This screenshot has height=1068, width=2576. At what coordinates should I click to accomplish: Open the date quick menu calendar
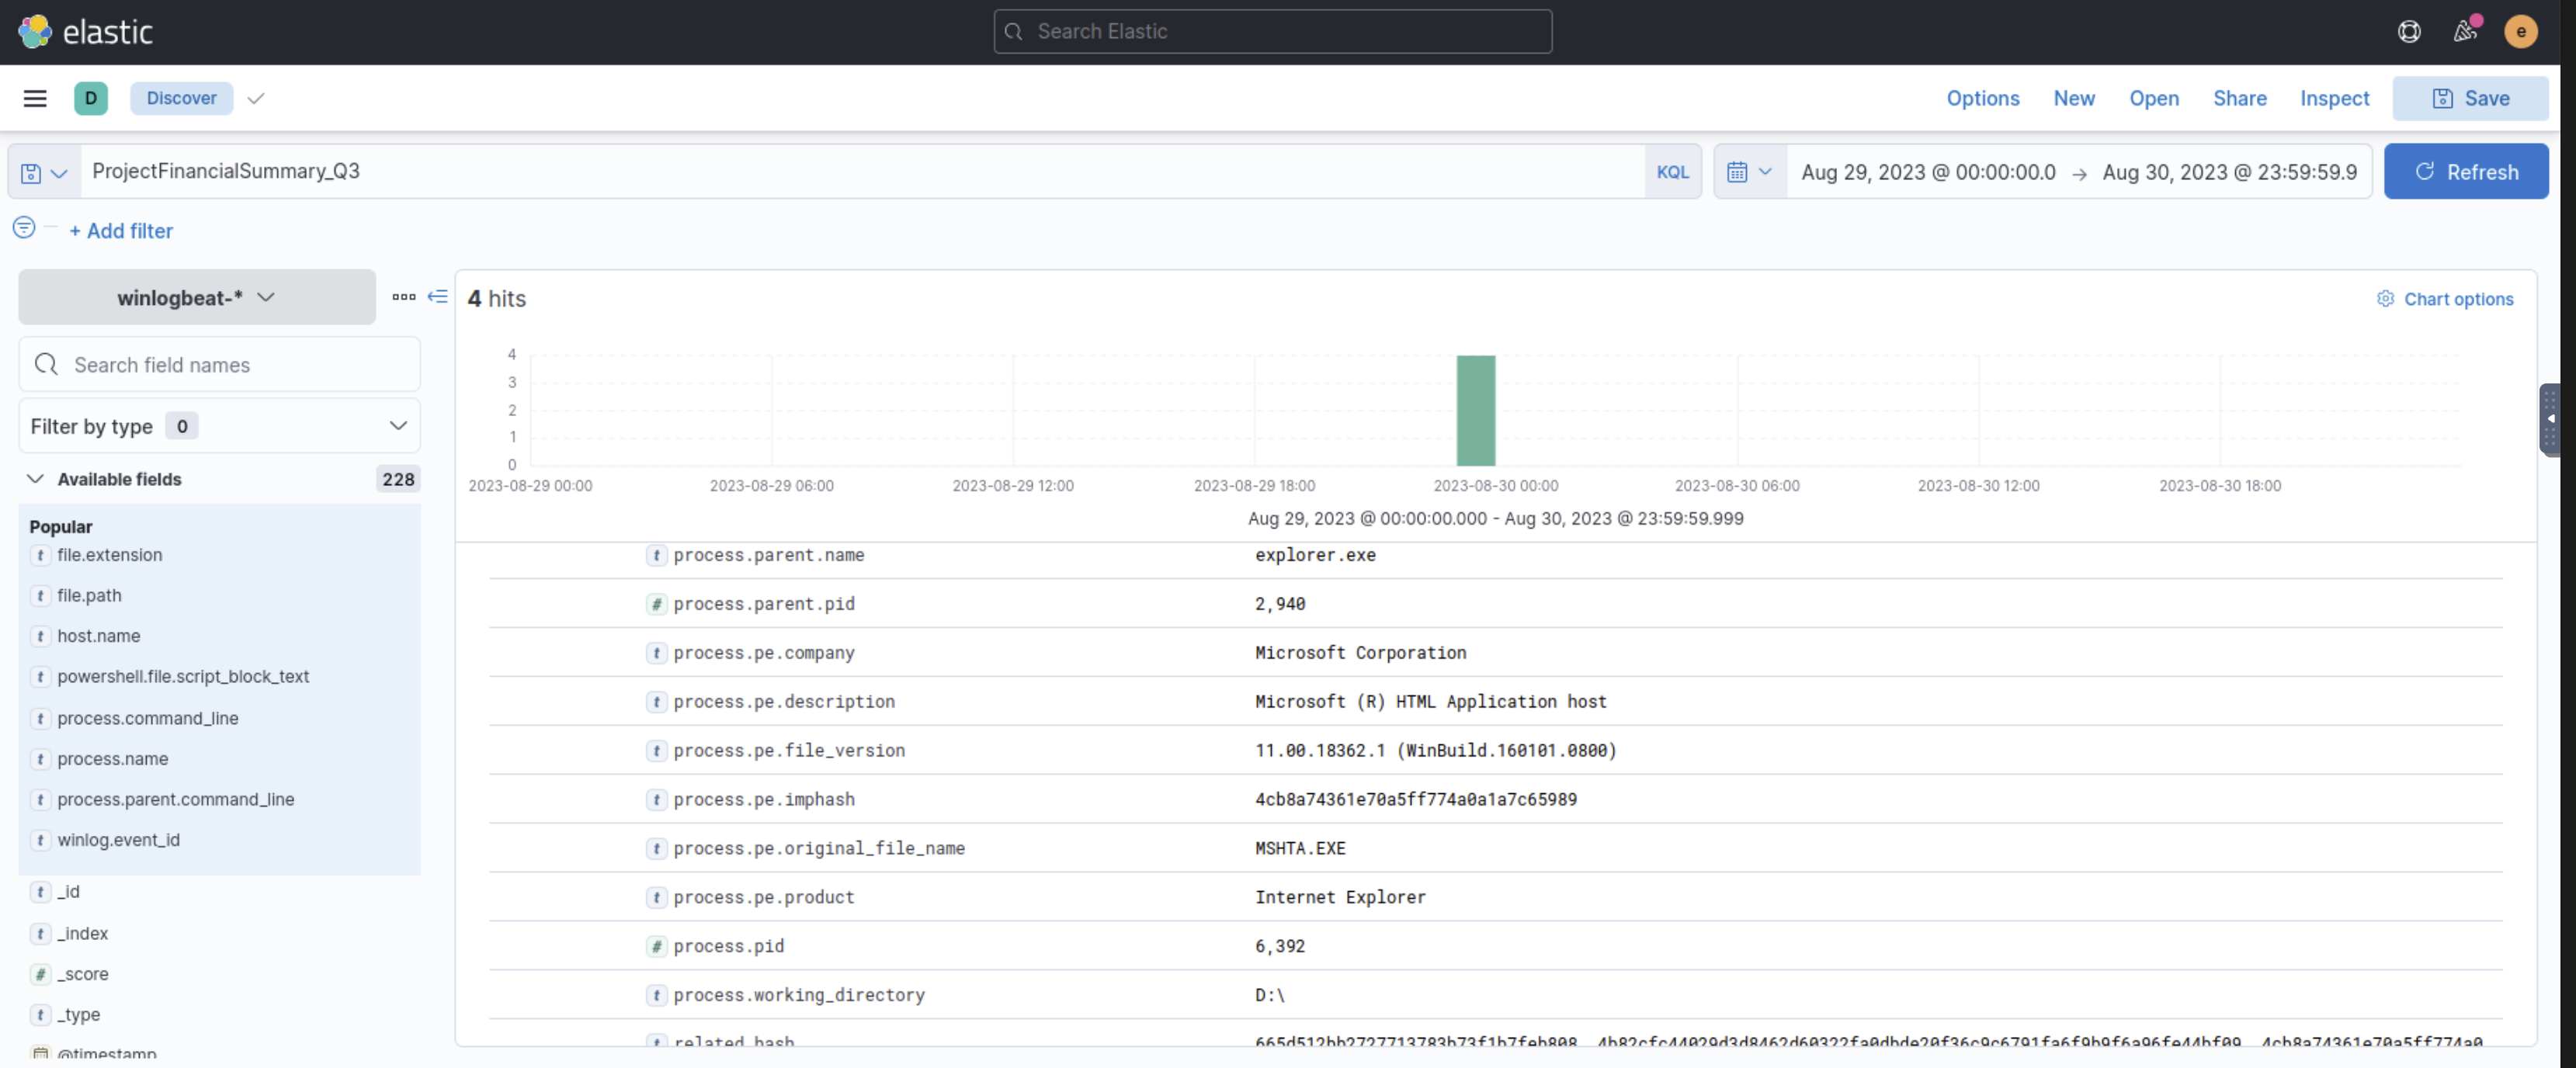pos(1749,172)
